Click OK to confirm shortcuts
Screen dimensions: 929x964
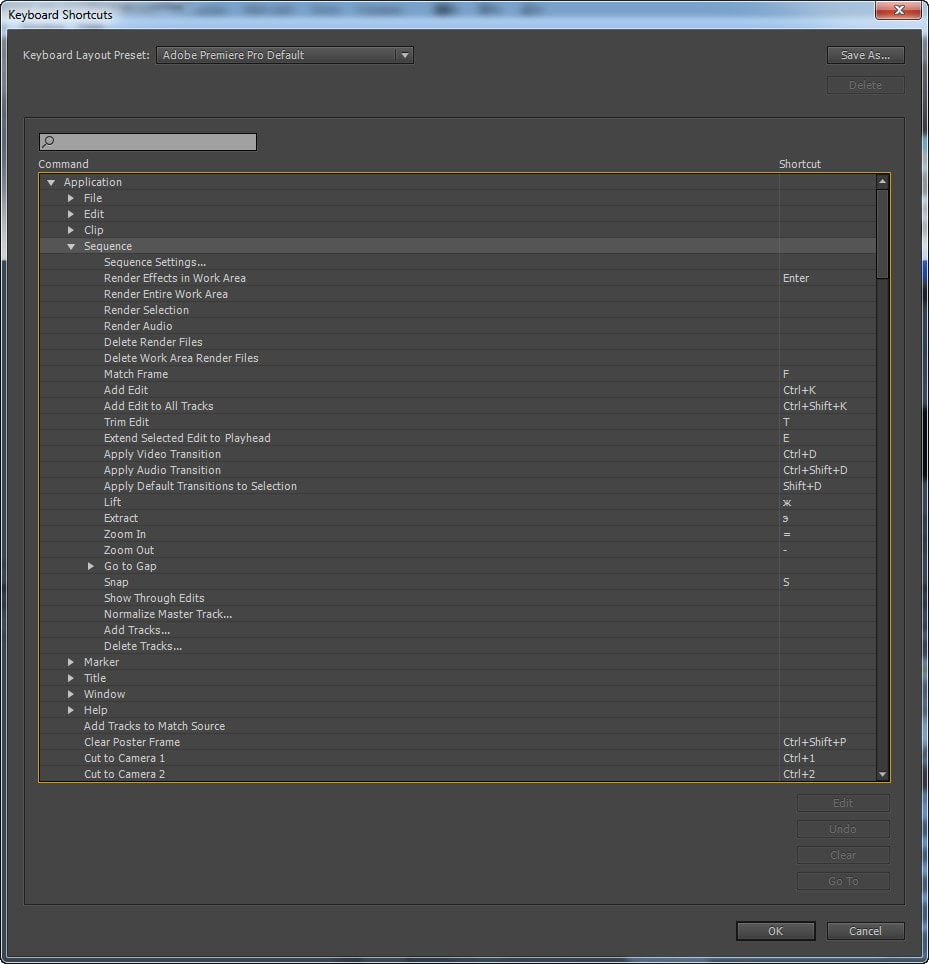pyautogui.click(x=775, y=931)
